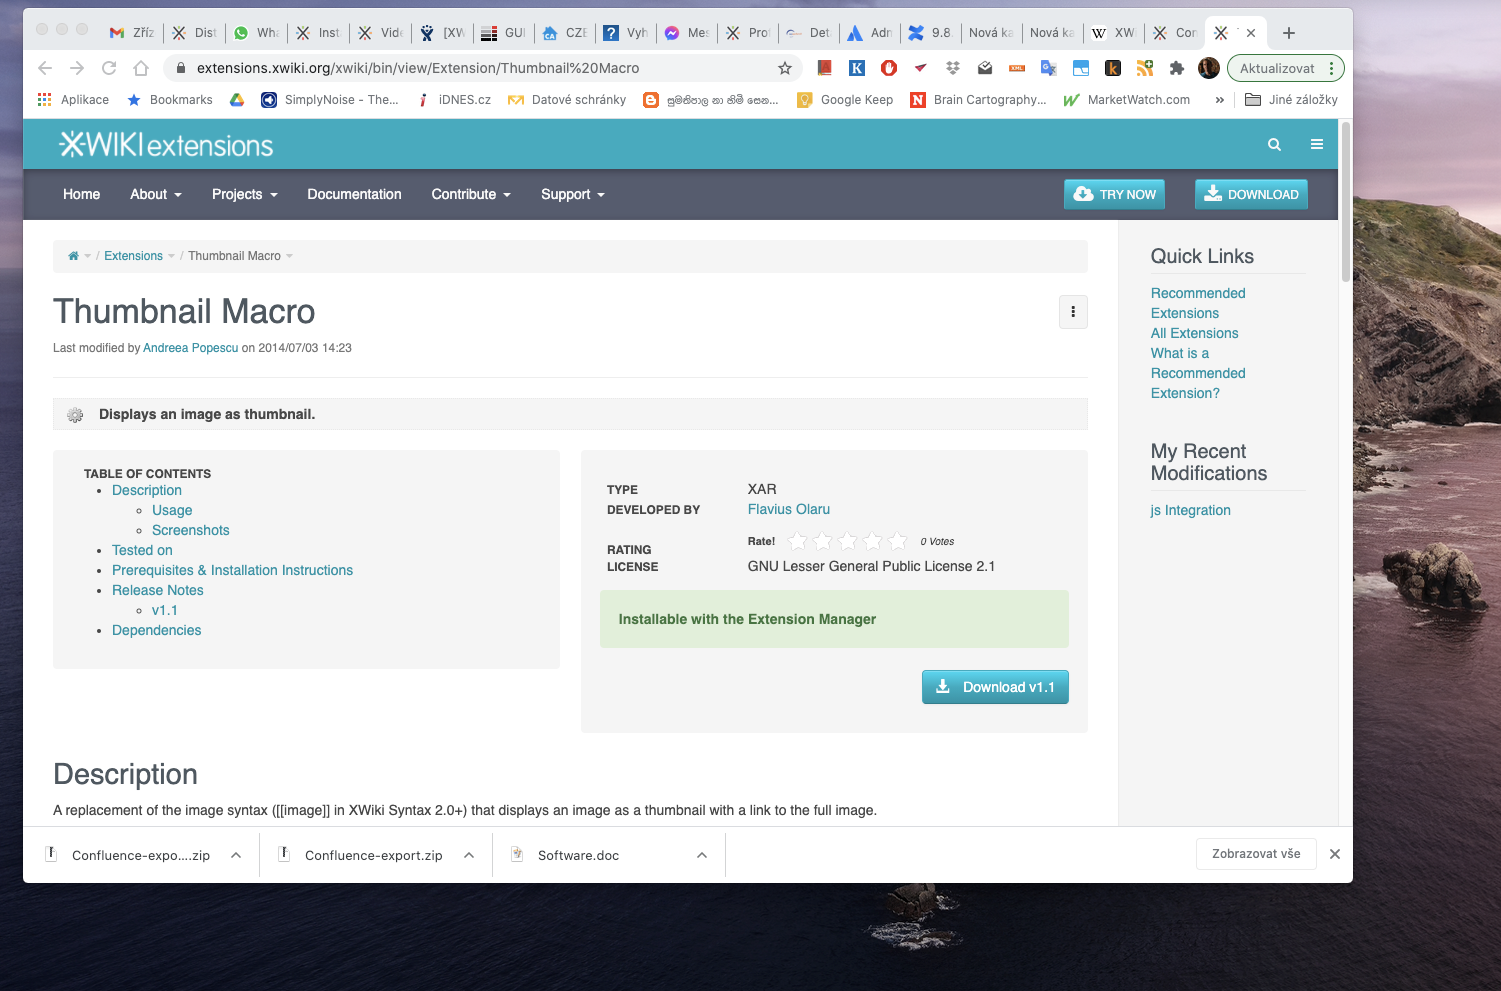
Task: Open Jiné záložky bookmarks folder
Action: click(1291, 100)
